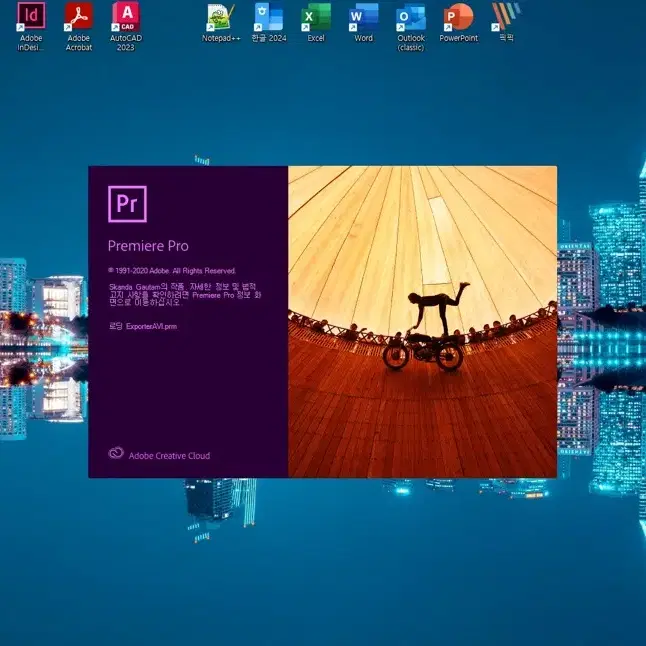This screenshot has width=646, height=646.
Task: Click the 1991-2020 Adobe copyright line
Action: (x=172, y=271)
